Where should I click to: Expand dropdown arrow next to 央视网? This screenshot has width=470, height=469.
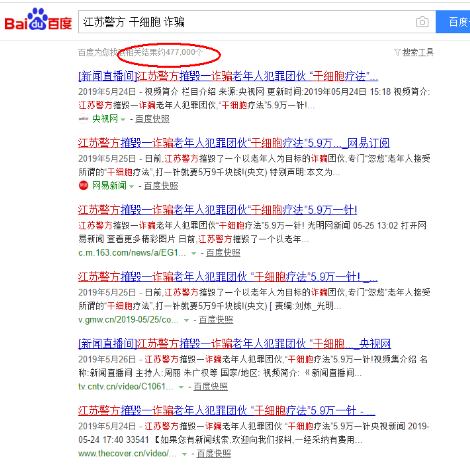pyautogui.click(x=123, y=119)
